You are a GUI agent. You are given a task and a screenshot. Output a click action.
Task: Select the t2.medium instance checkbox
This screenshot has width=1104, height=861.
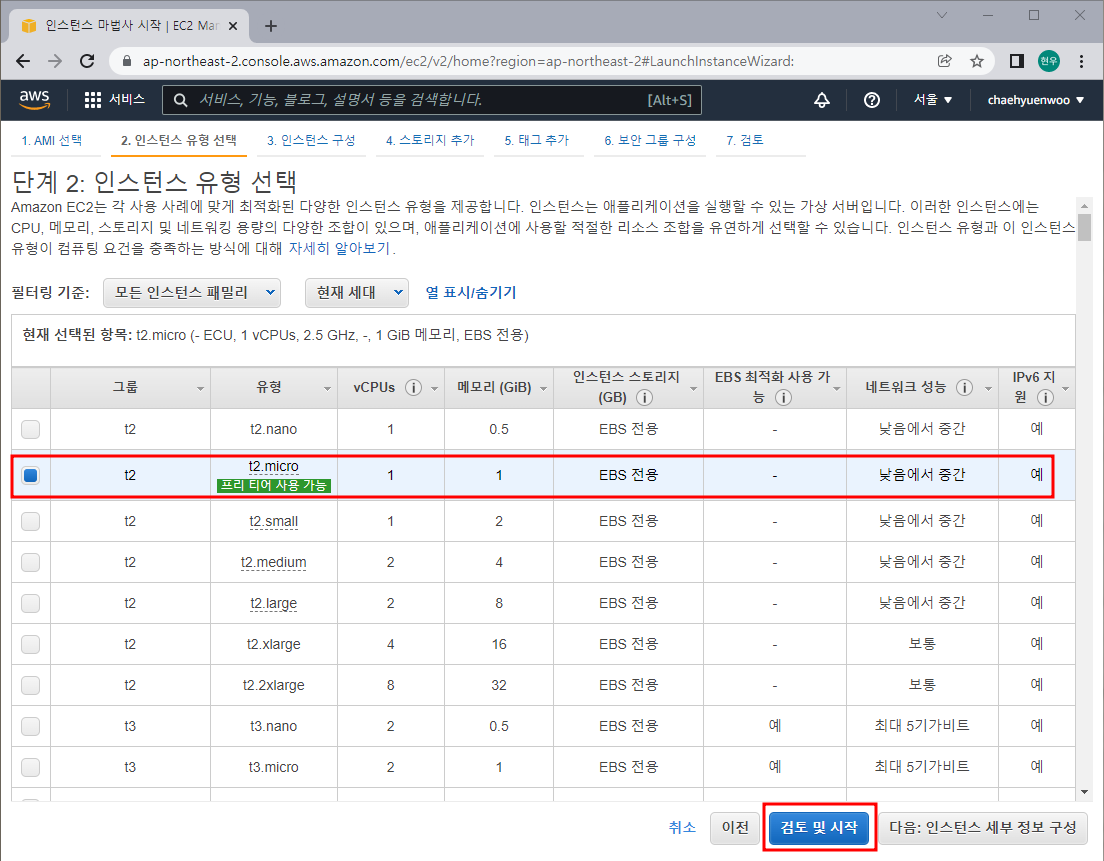point(30,562)
